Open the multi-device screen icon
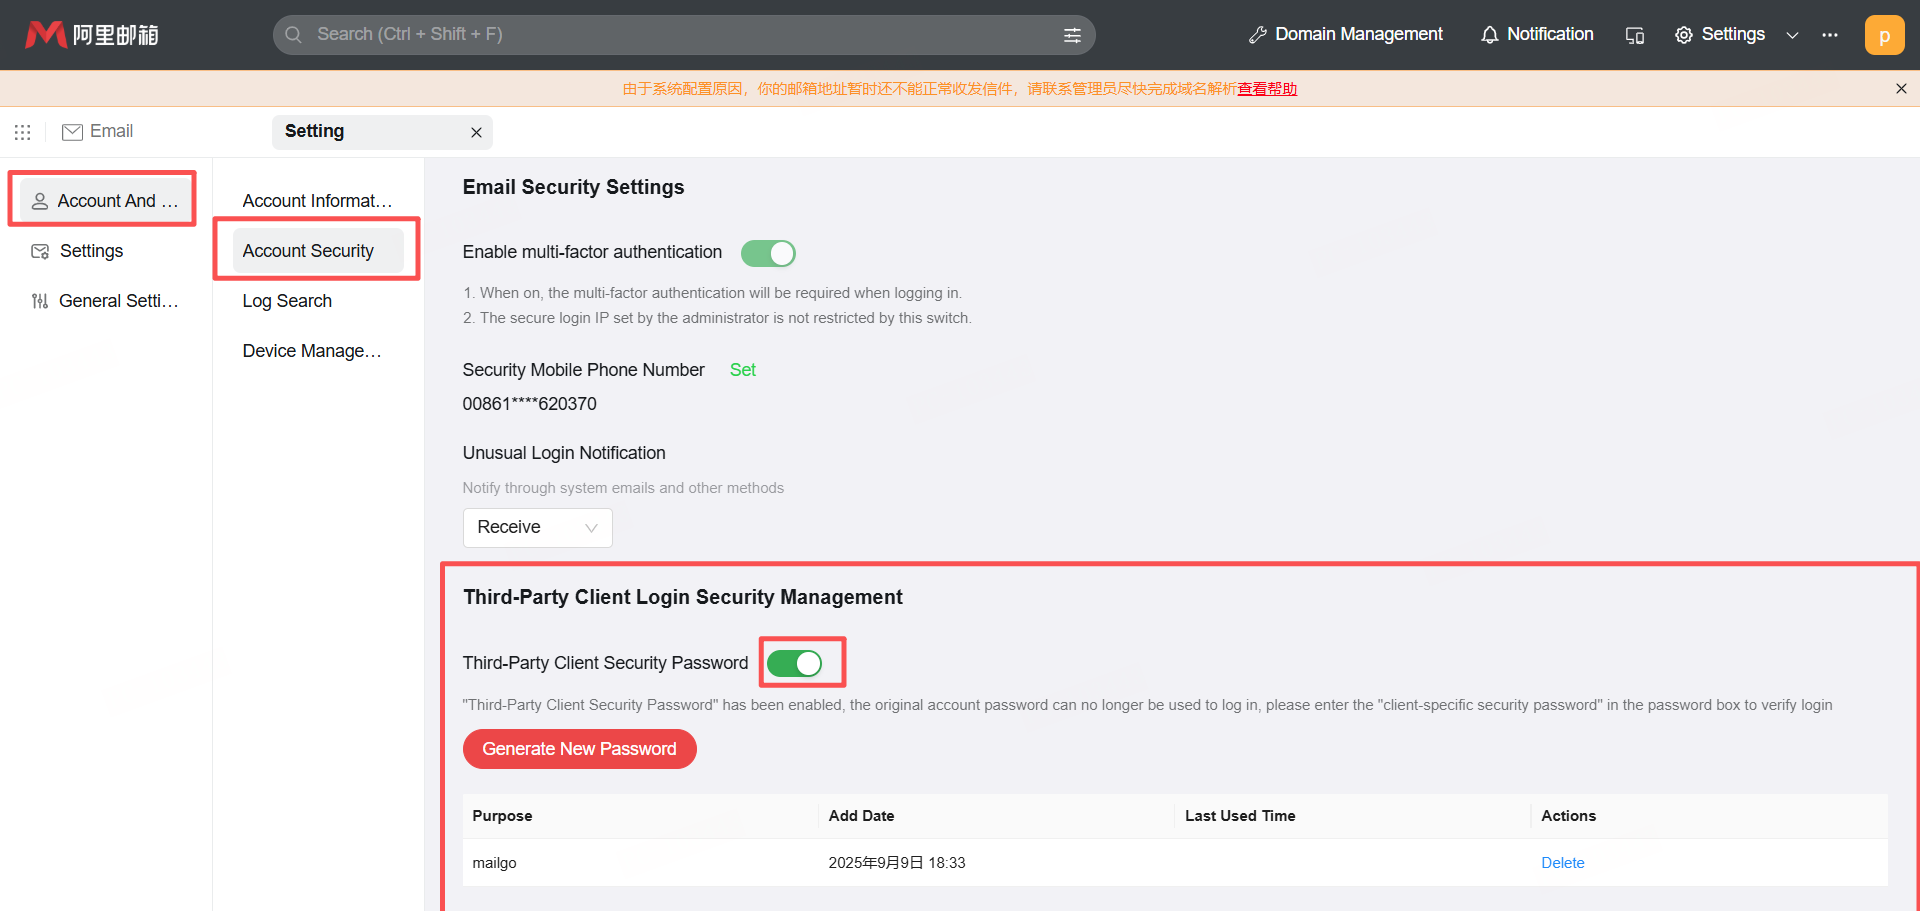This screenshot has height=911, width=1920. pyautogui.click(x=1635, y=35)
